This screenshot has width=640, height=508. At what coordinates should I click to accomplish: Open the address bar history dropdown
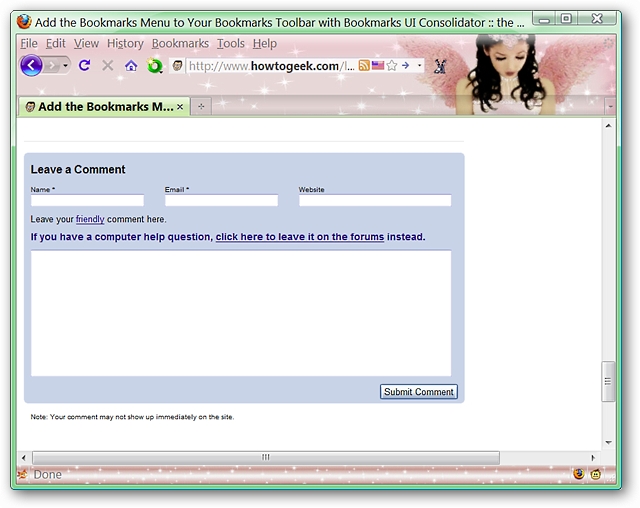419,65
